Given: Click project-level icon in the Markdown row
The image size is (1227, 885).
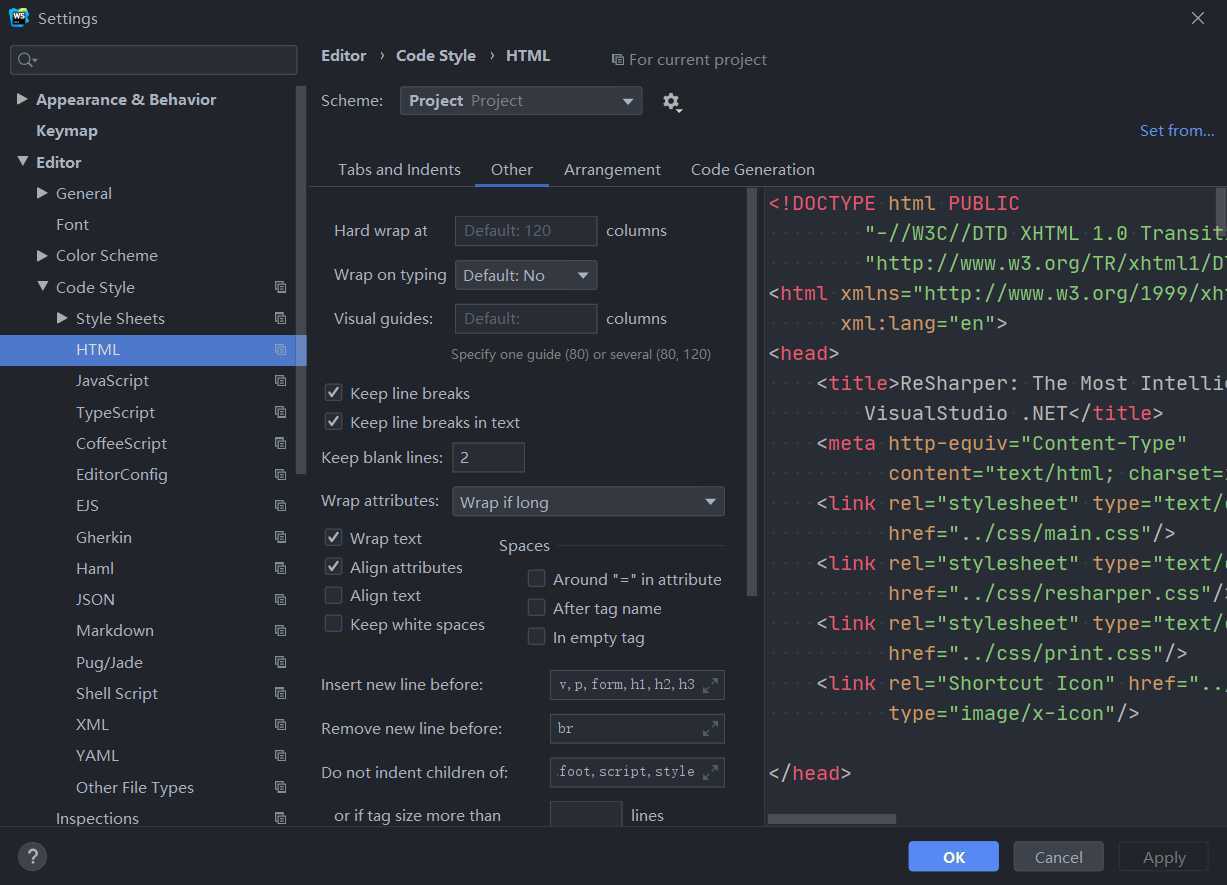Looking at the screenshot, I should 280,631.
